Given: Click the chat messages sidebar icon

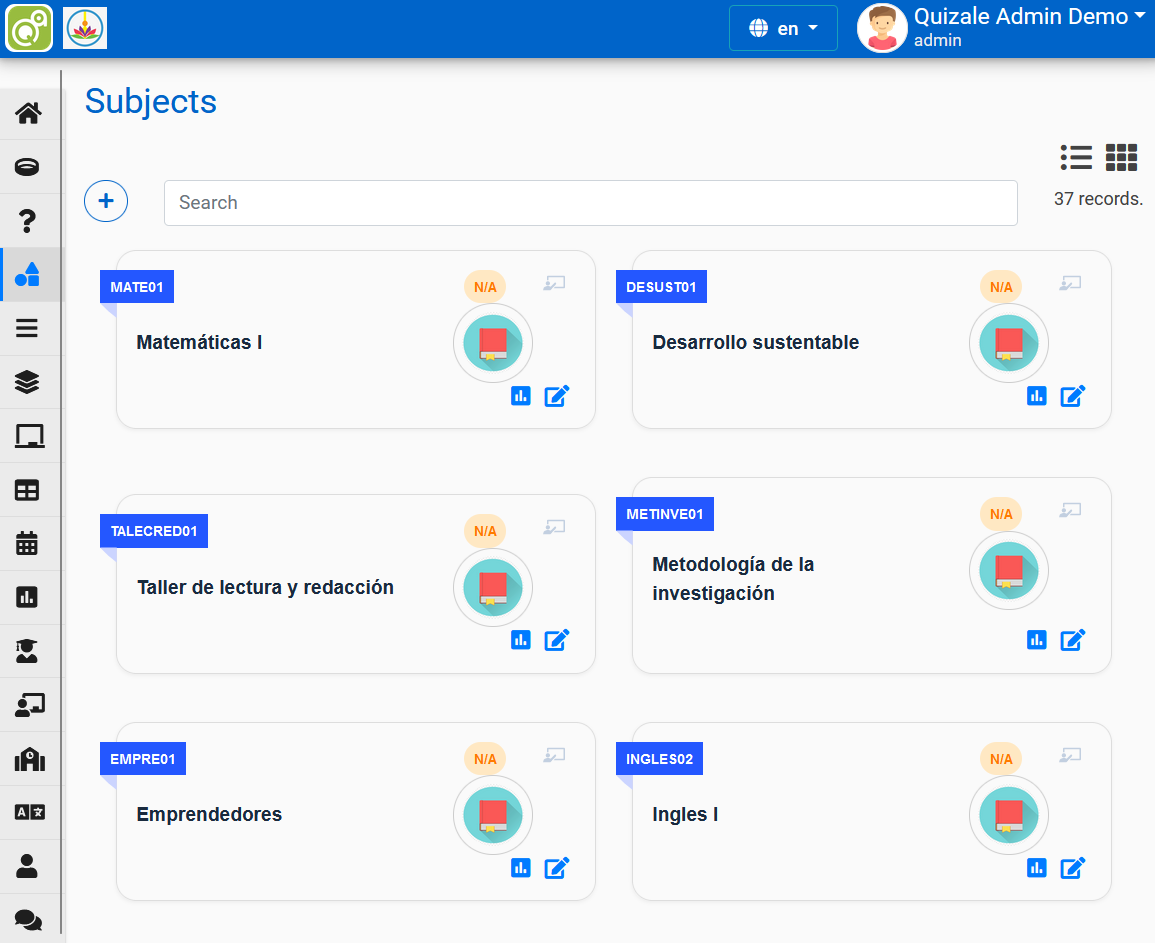Looking at the screenshot, I should [28, 920].
